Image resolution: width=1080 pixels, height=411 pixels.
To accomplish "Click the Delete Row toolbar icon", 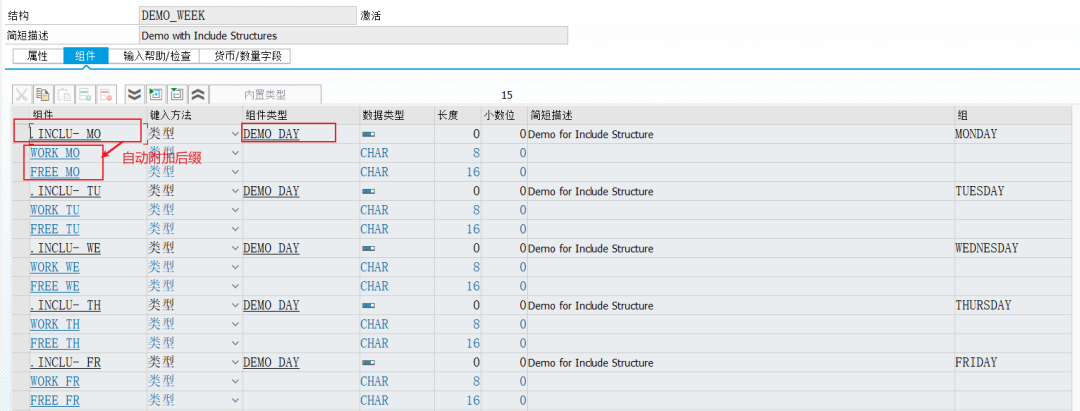I will point(106,94).
